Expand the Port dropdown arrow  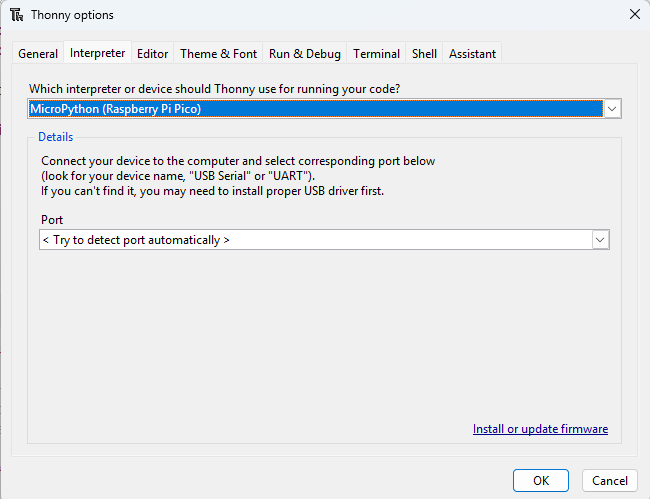600,240
